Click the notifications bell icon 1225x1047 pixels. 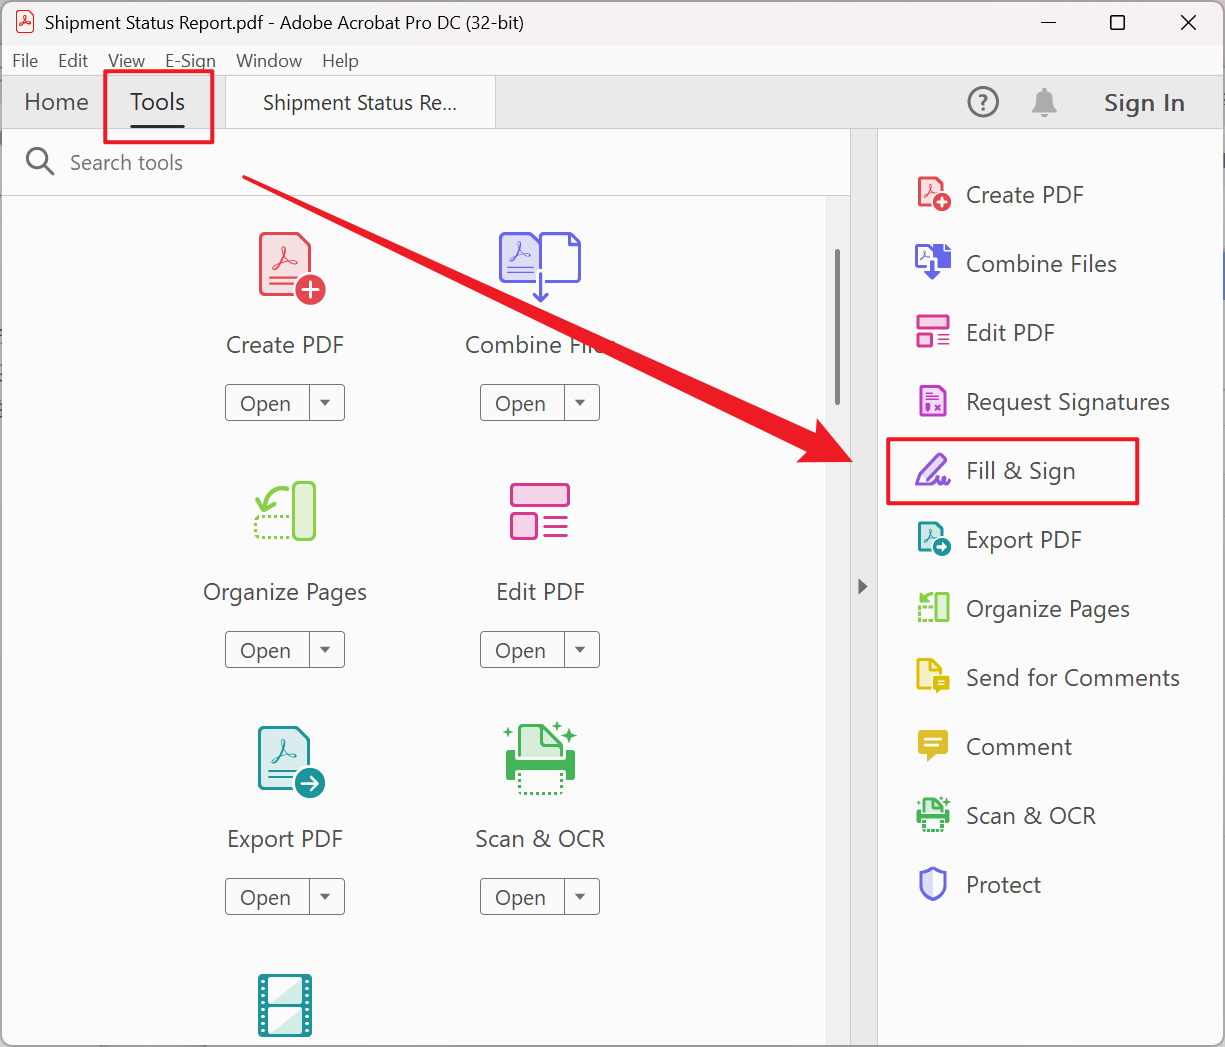pyautogui.click(x=1044, y=102)
